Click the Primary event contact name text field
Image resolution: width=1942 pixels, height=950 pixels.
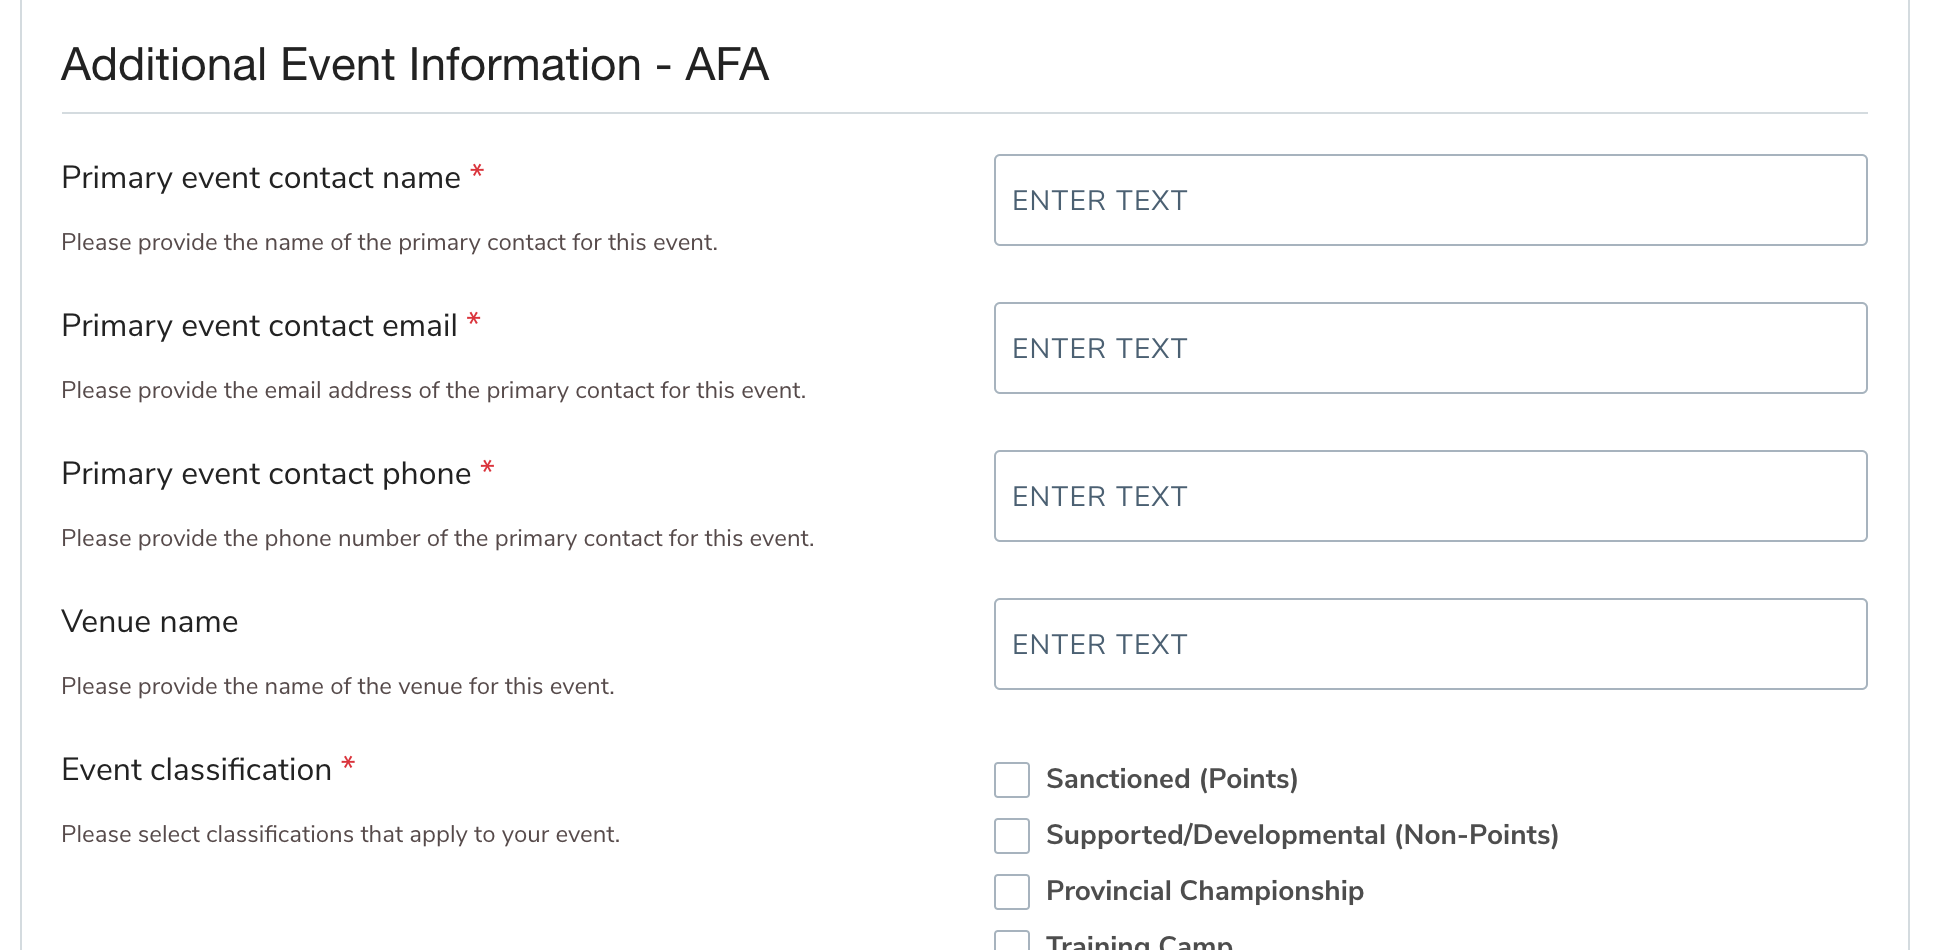pos(1430,200)
